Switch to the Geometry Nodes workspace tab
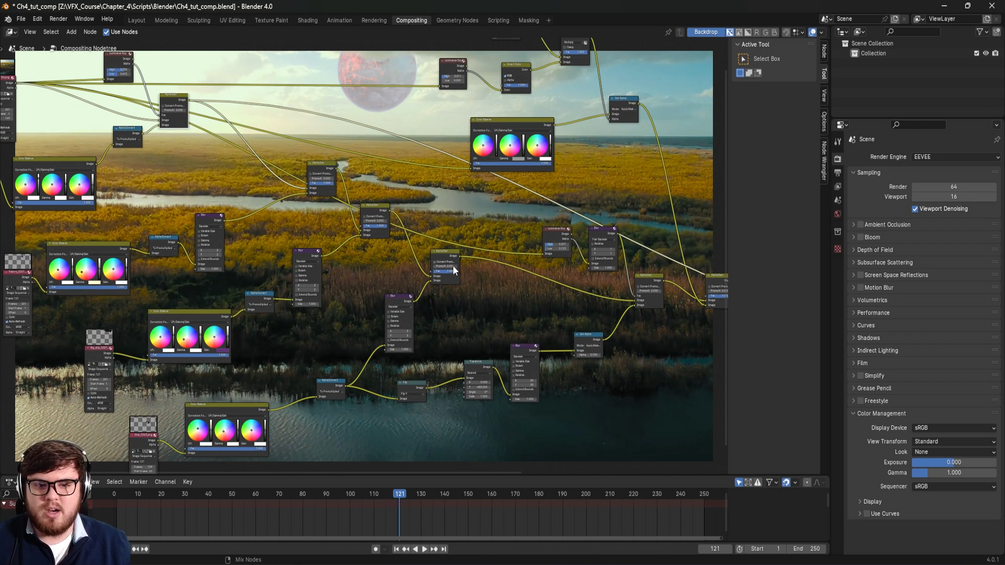 click(x=457, y=20)
